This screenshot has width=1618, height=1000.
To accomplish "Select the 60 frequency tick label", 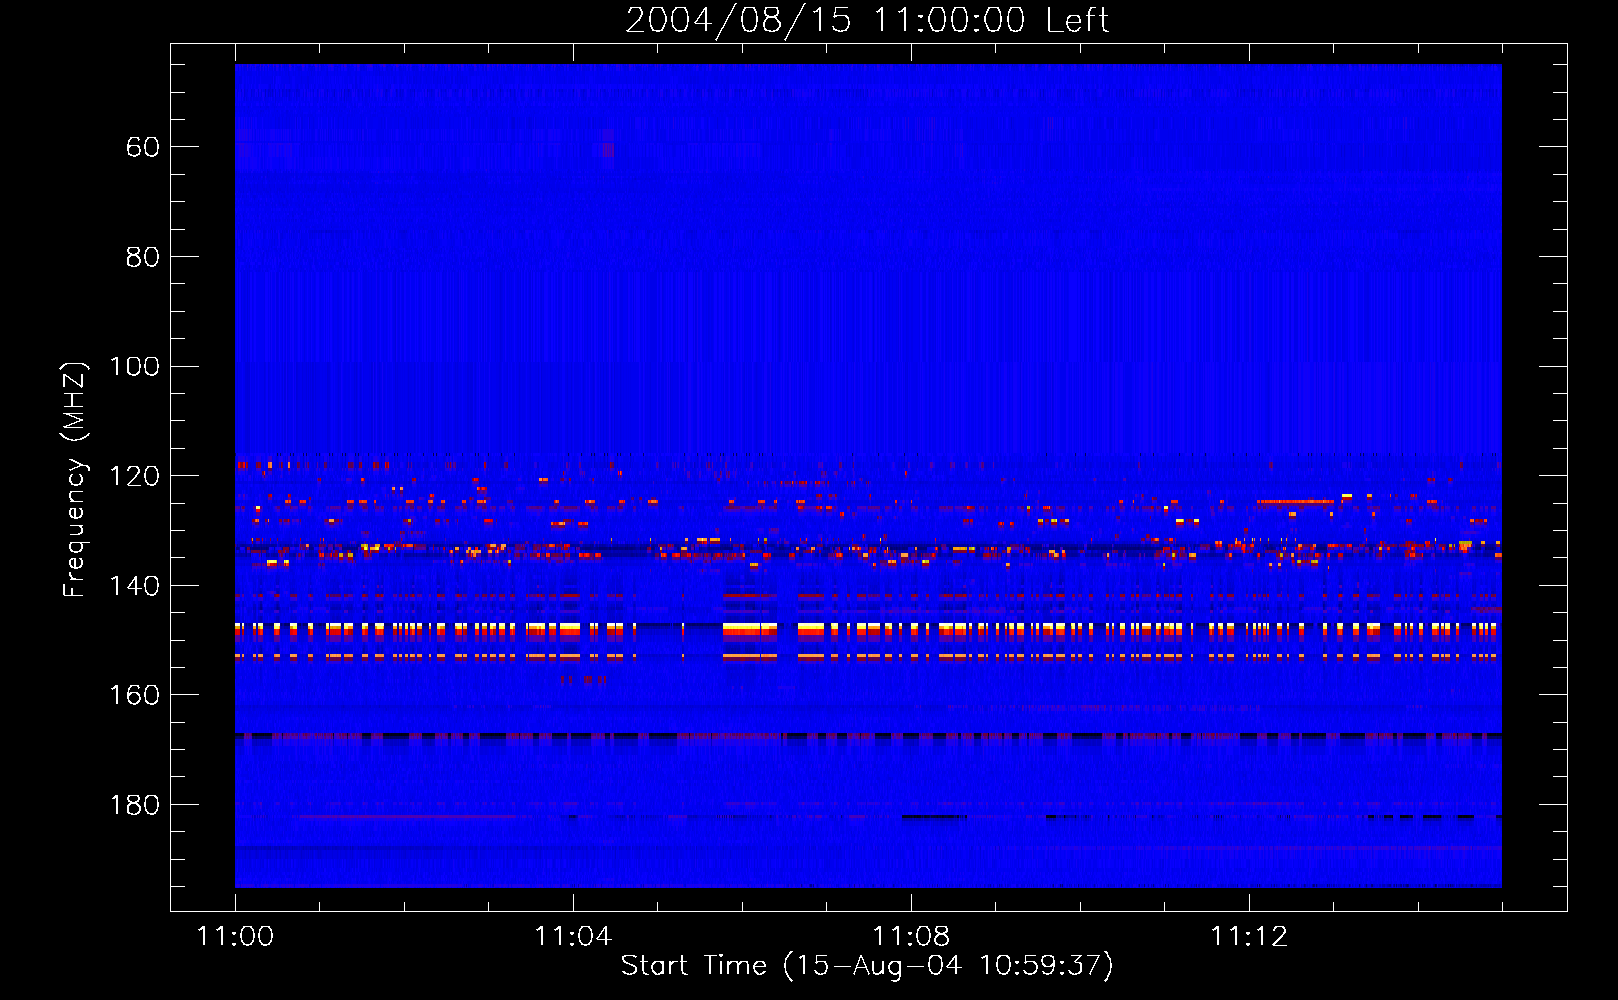I will pyautogui.click(x=143, y=147).
